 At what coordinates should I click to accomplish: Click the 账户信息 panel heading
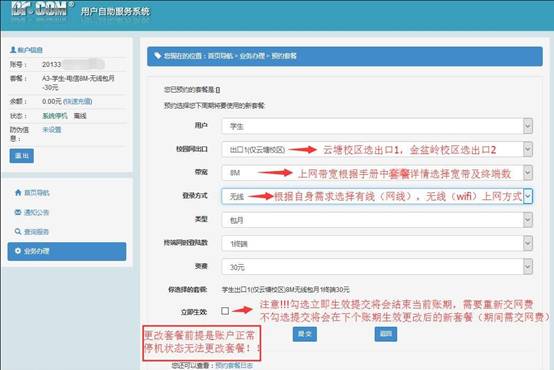tap(30, 50)
